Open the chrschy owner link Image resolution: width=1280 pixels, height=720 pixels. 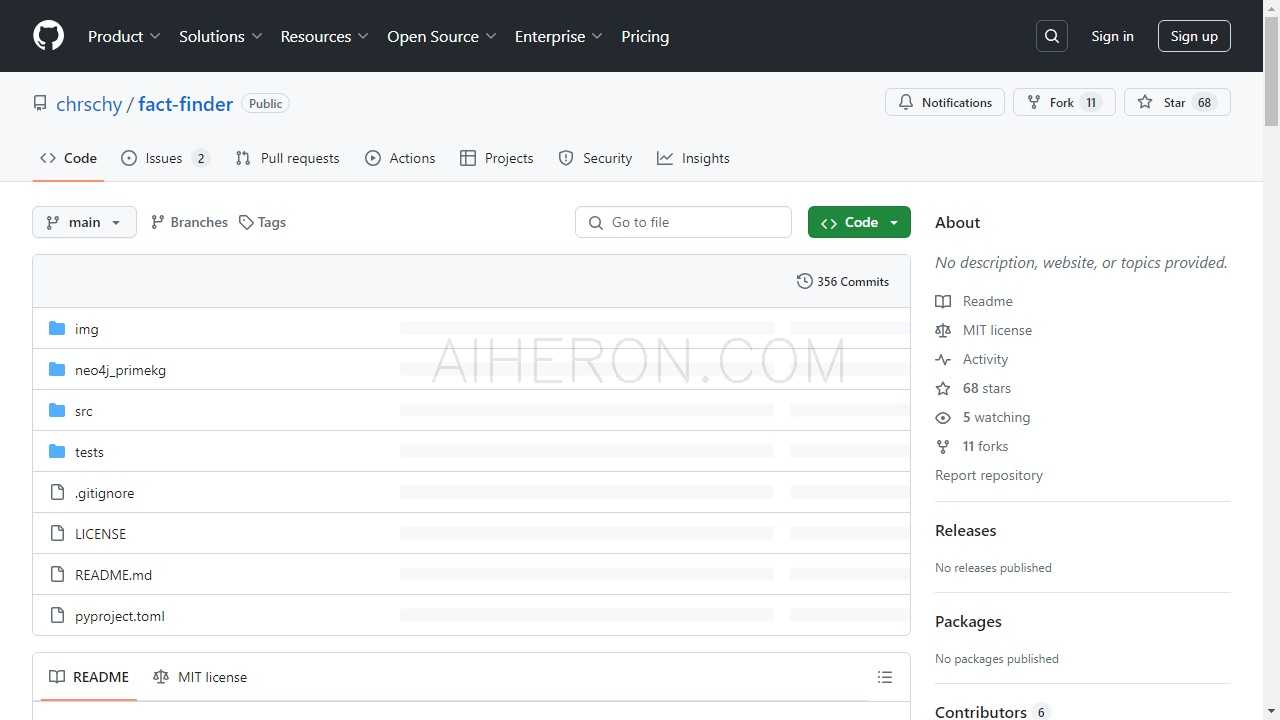tap(89, 104)
